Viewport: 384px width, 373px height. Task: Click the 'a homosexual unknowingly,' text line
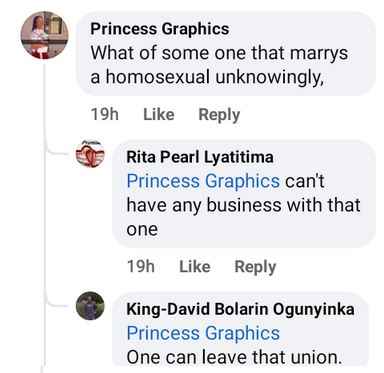(207, 78)
